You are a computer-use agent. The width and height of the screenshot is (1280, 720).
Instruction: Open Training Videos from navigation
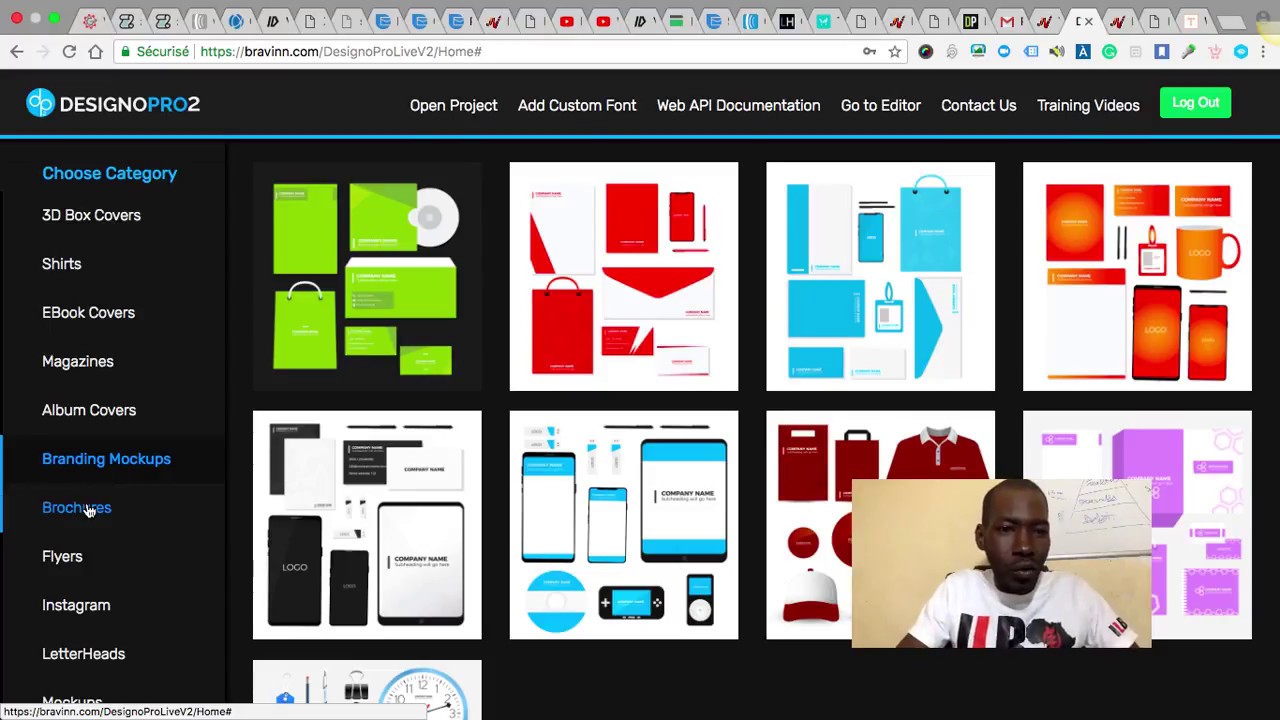1088,105
